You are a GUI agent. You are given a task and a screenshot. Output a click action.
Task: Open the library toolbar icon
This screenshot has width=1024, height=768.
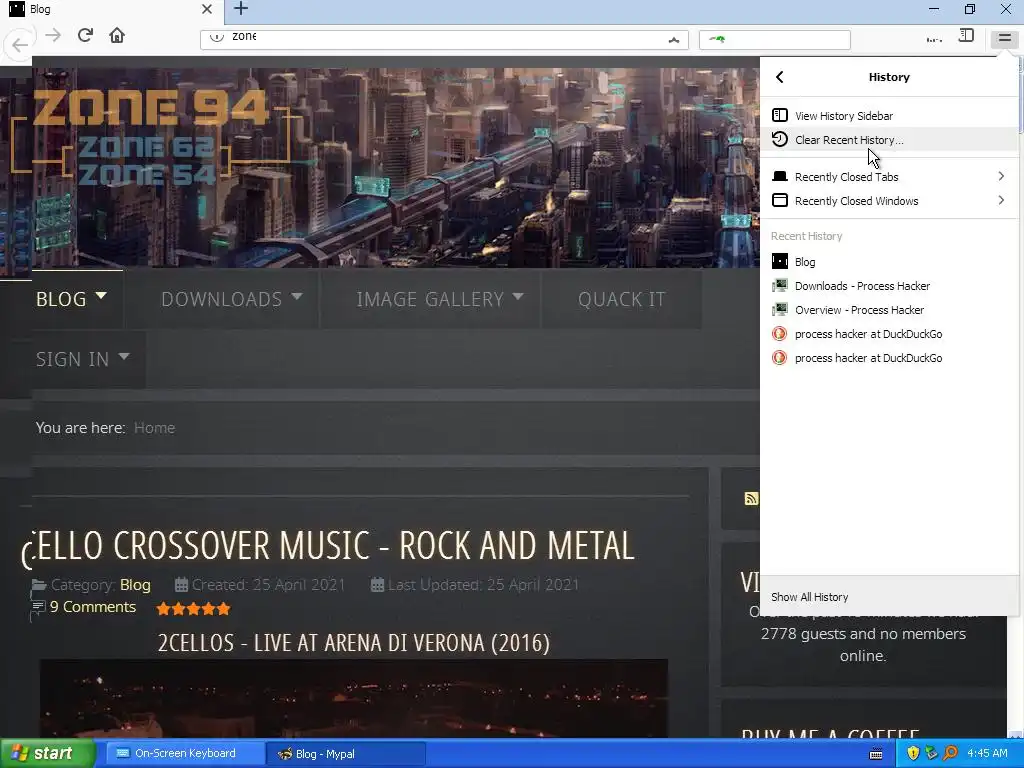pos(935,39)
